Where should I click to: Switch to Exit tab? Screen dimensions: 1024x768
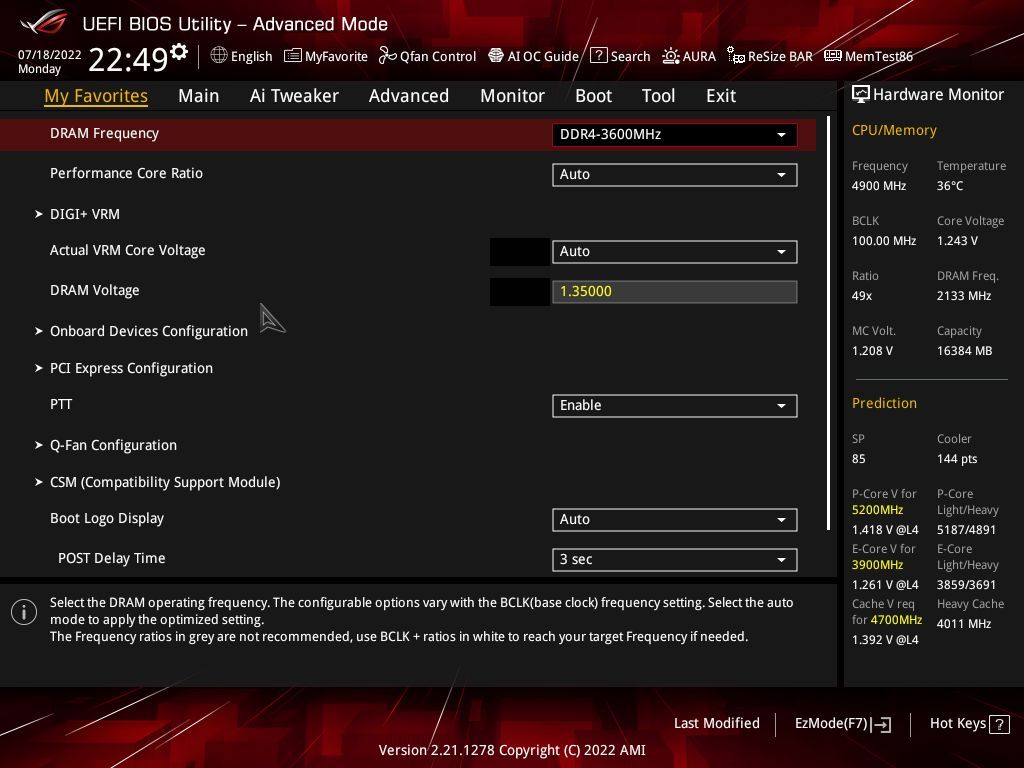click(x=721, y=96)
